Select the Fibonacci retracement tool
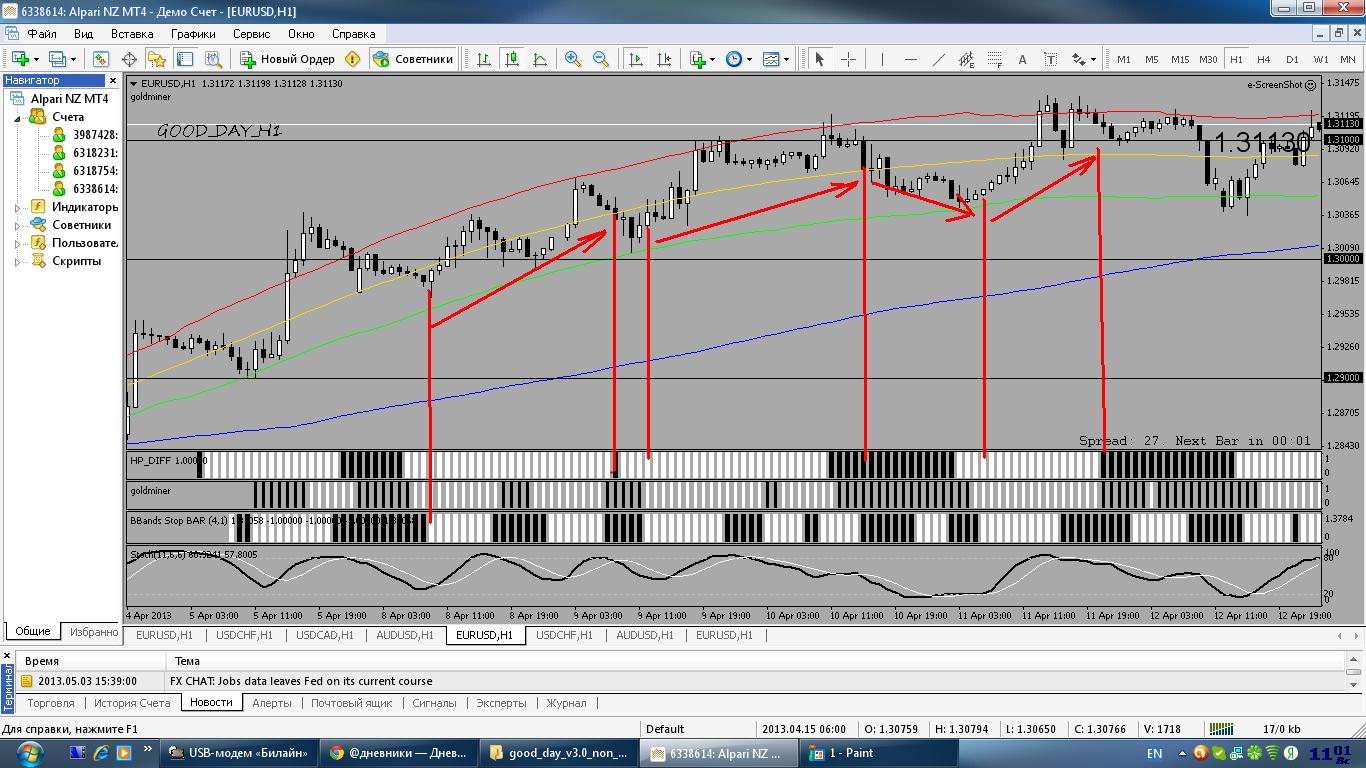Viewport: 1366px width, 768px height. pos(995,59)
